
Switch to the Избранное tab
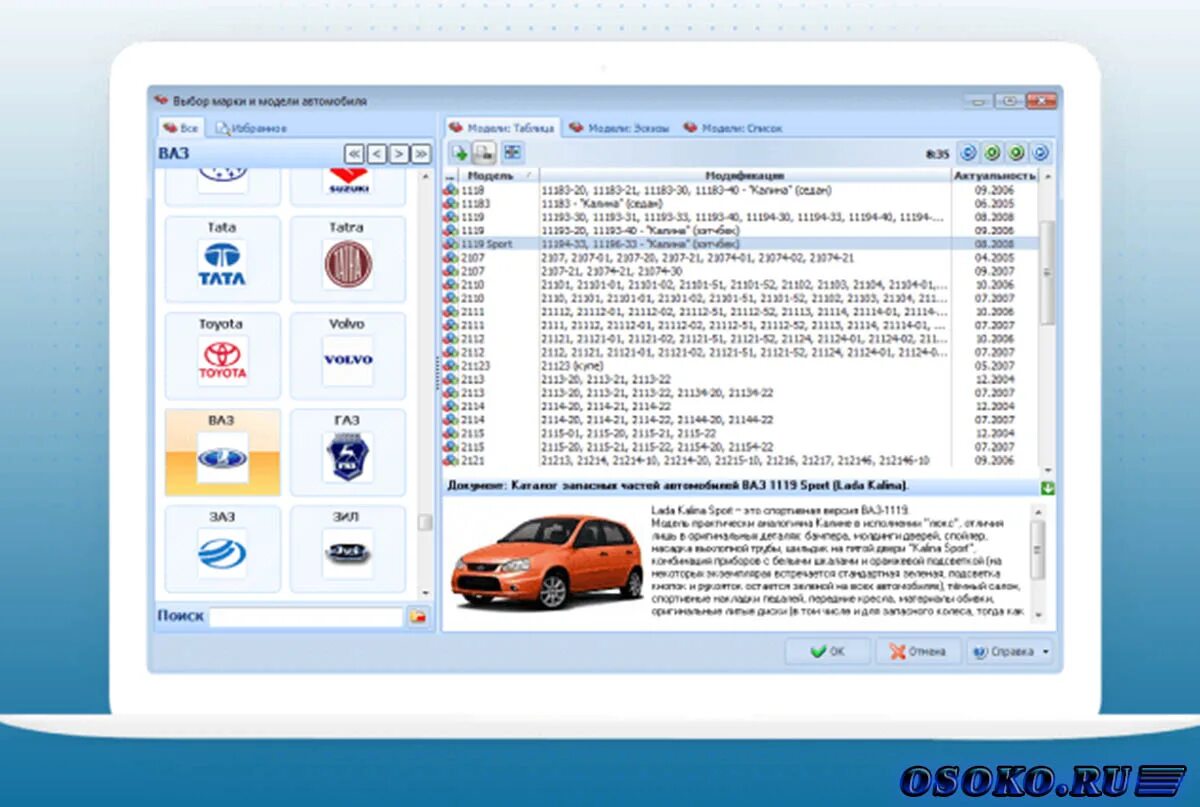(252, 128)
